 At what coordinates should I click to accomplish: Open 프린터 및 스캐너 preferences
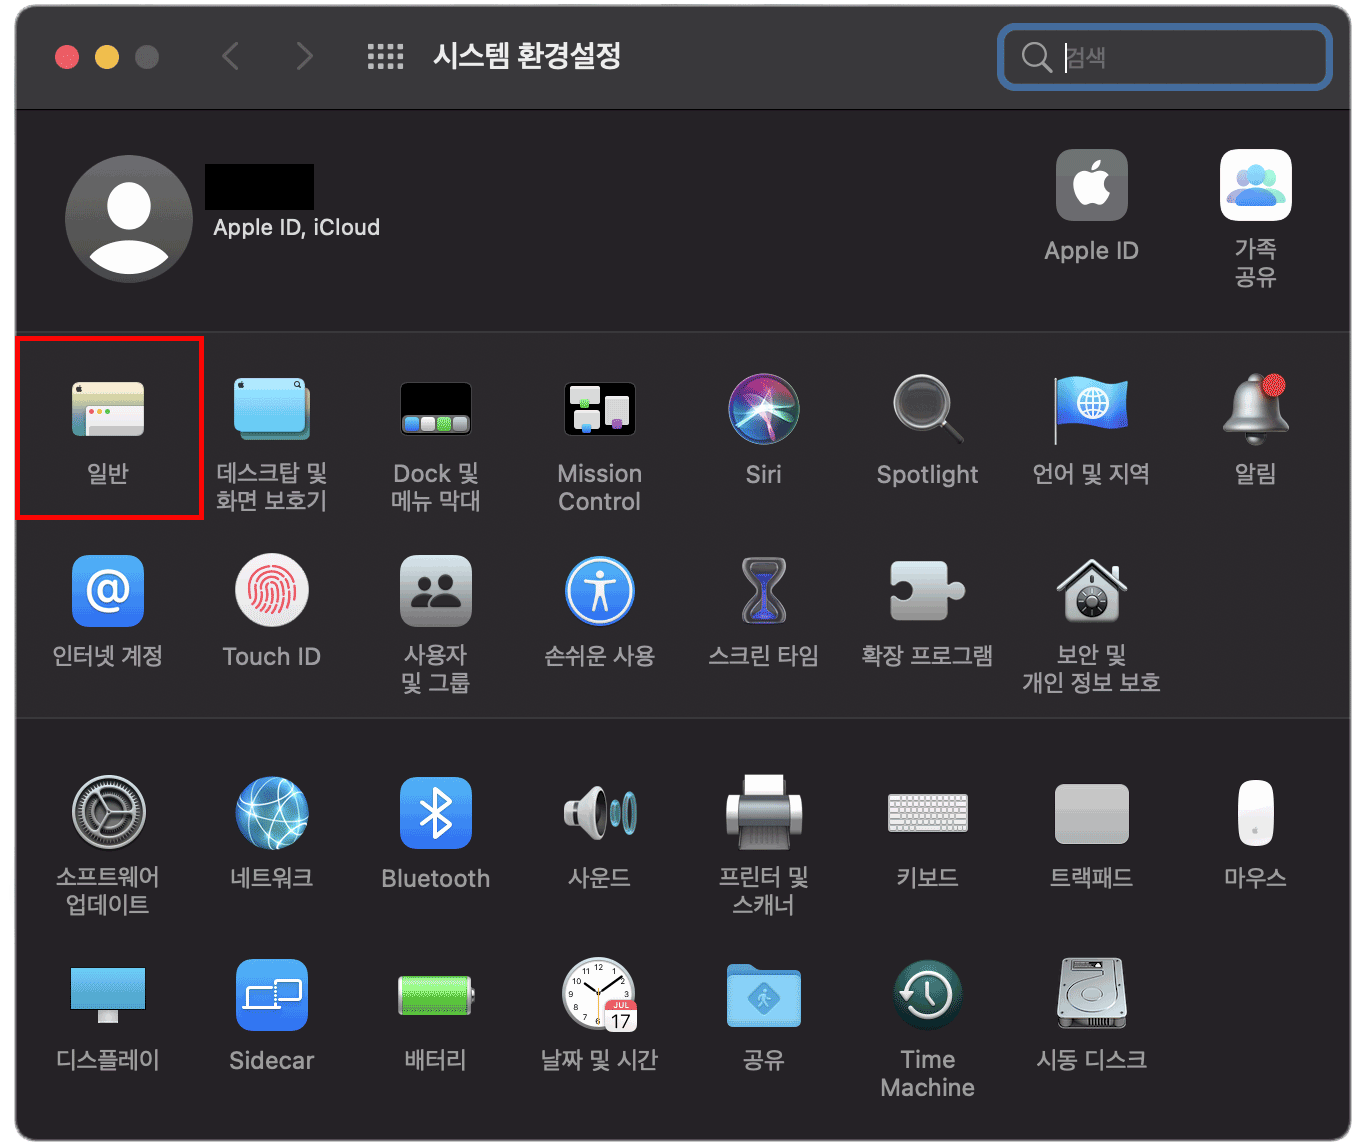click(x=763, y=812)
